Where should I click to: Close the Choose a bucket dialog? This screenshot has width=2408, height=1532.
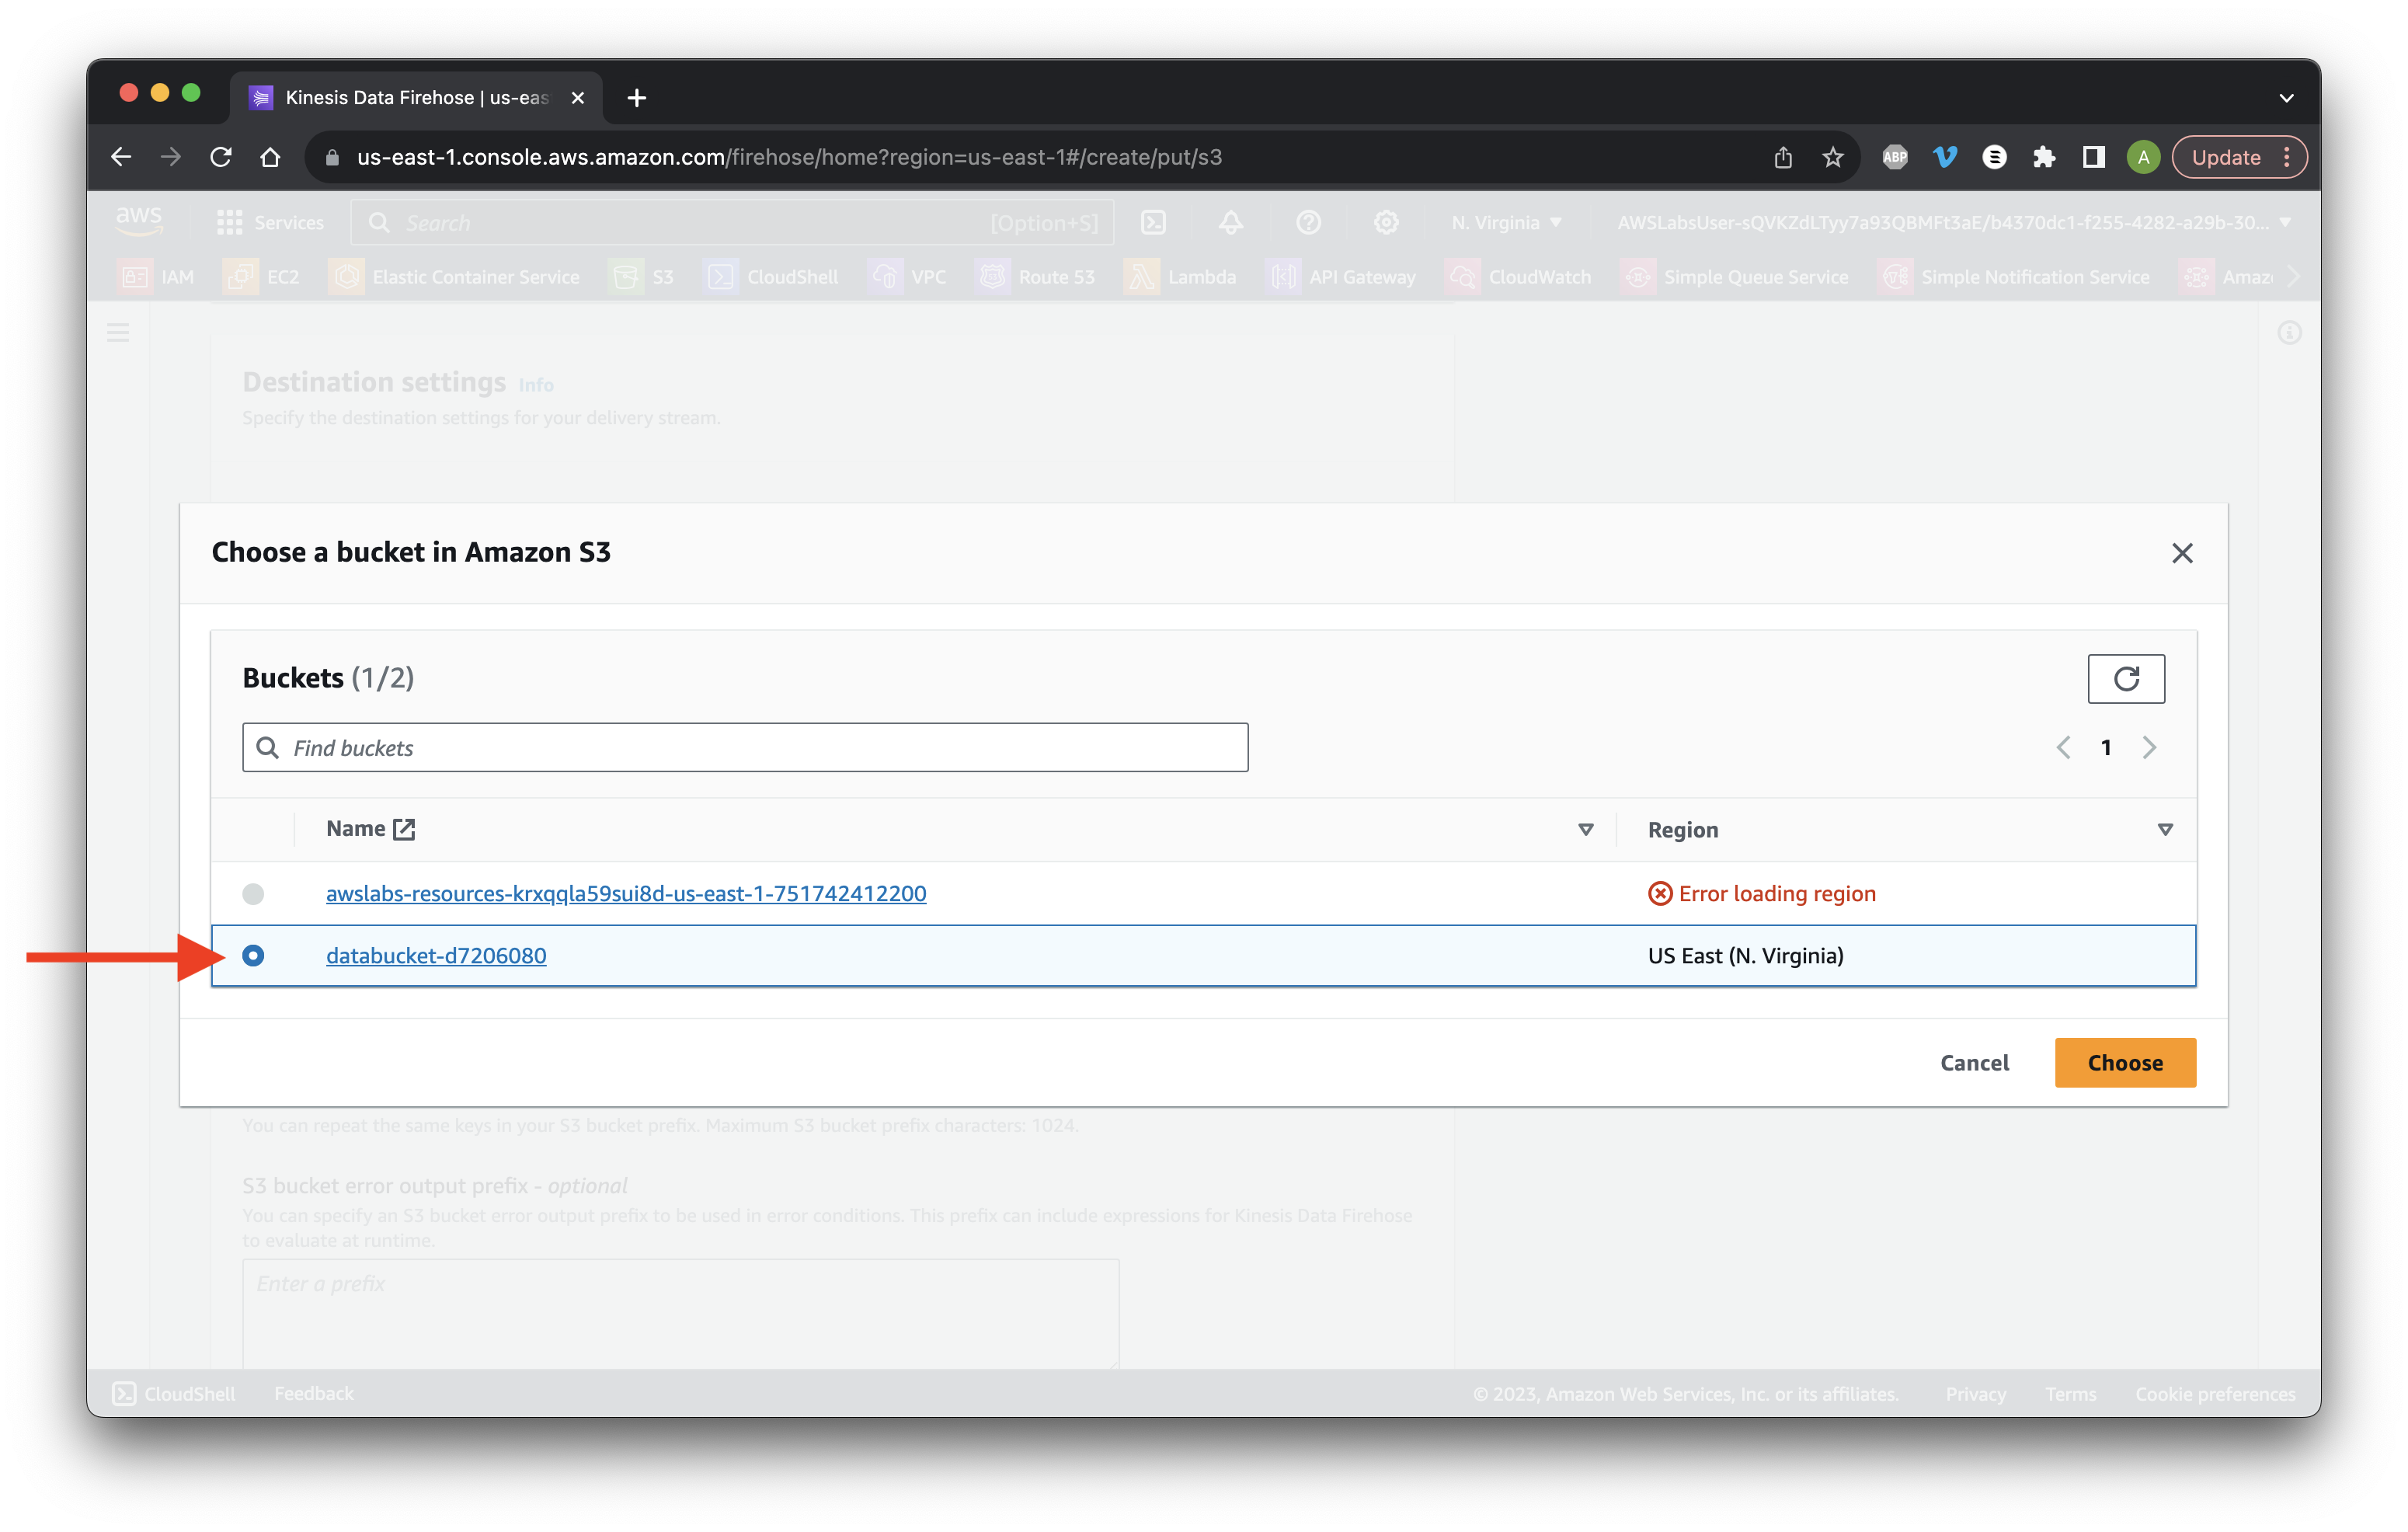click(2182, 553)
